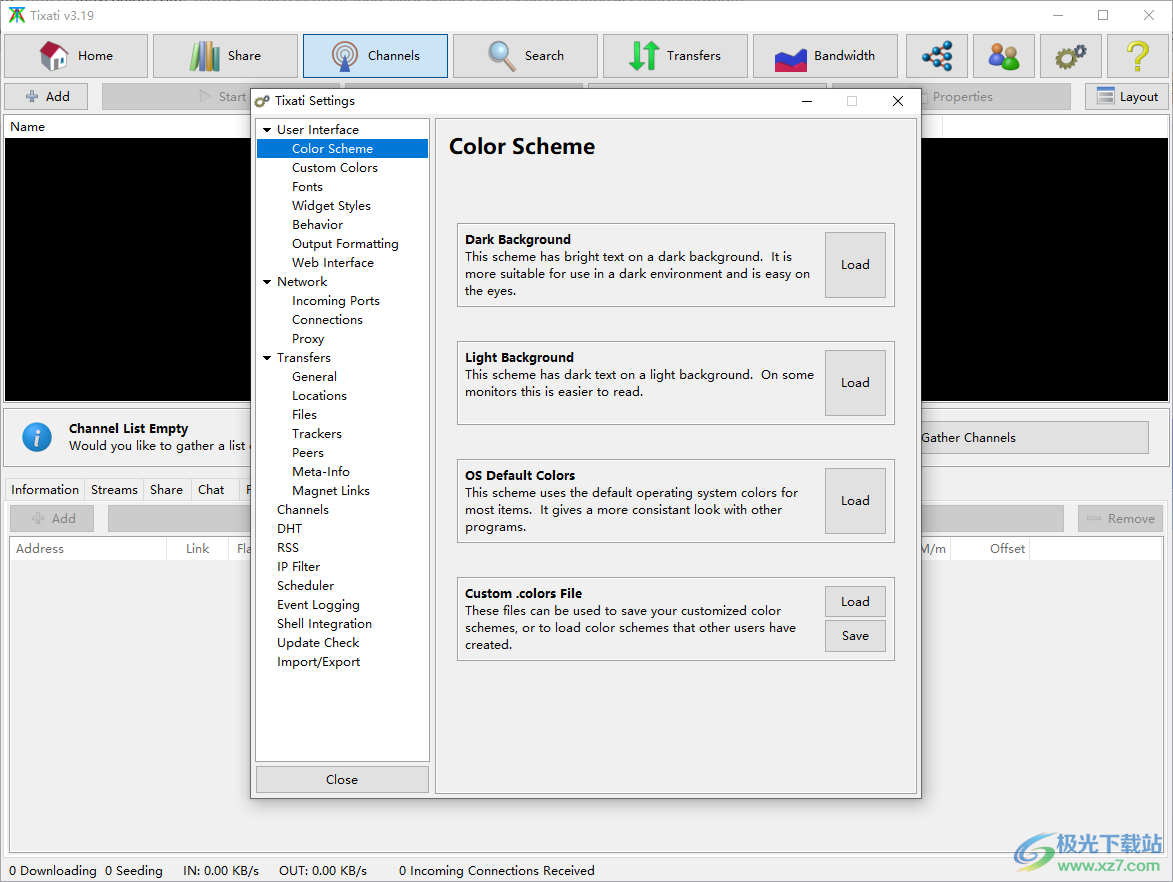1173x882 pixels.
Task: Select Custom Colors in settings tree
Action: click(334, 168)
